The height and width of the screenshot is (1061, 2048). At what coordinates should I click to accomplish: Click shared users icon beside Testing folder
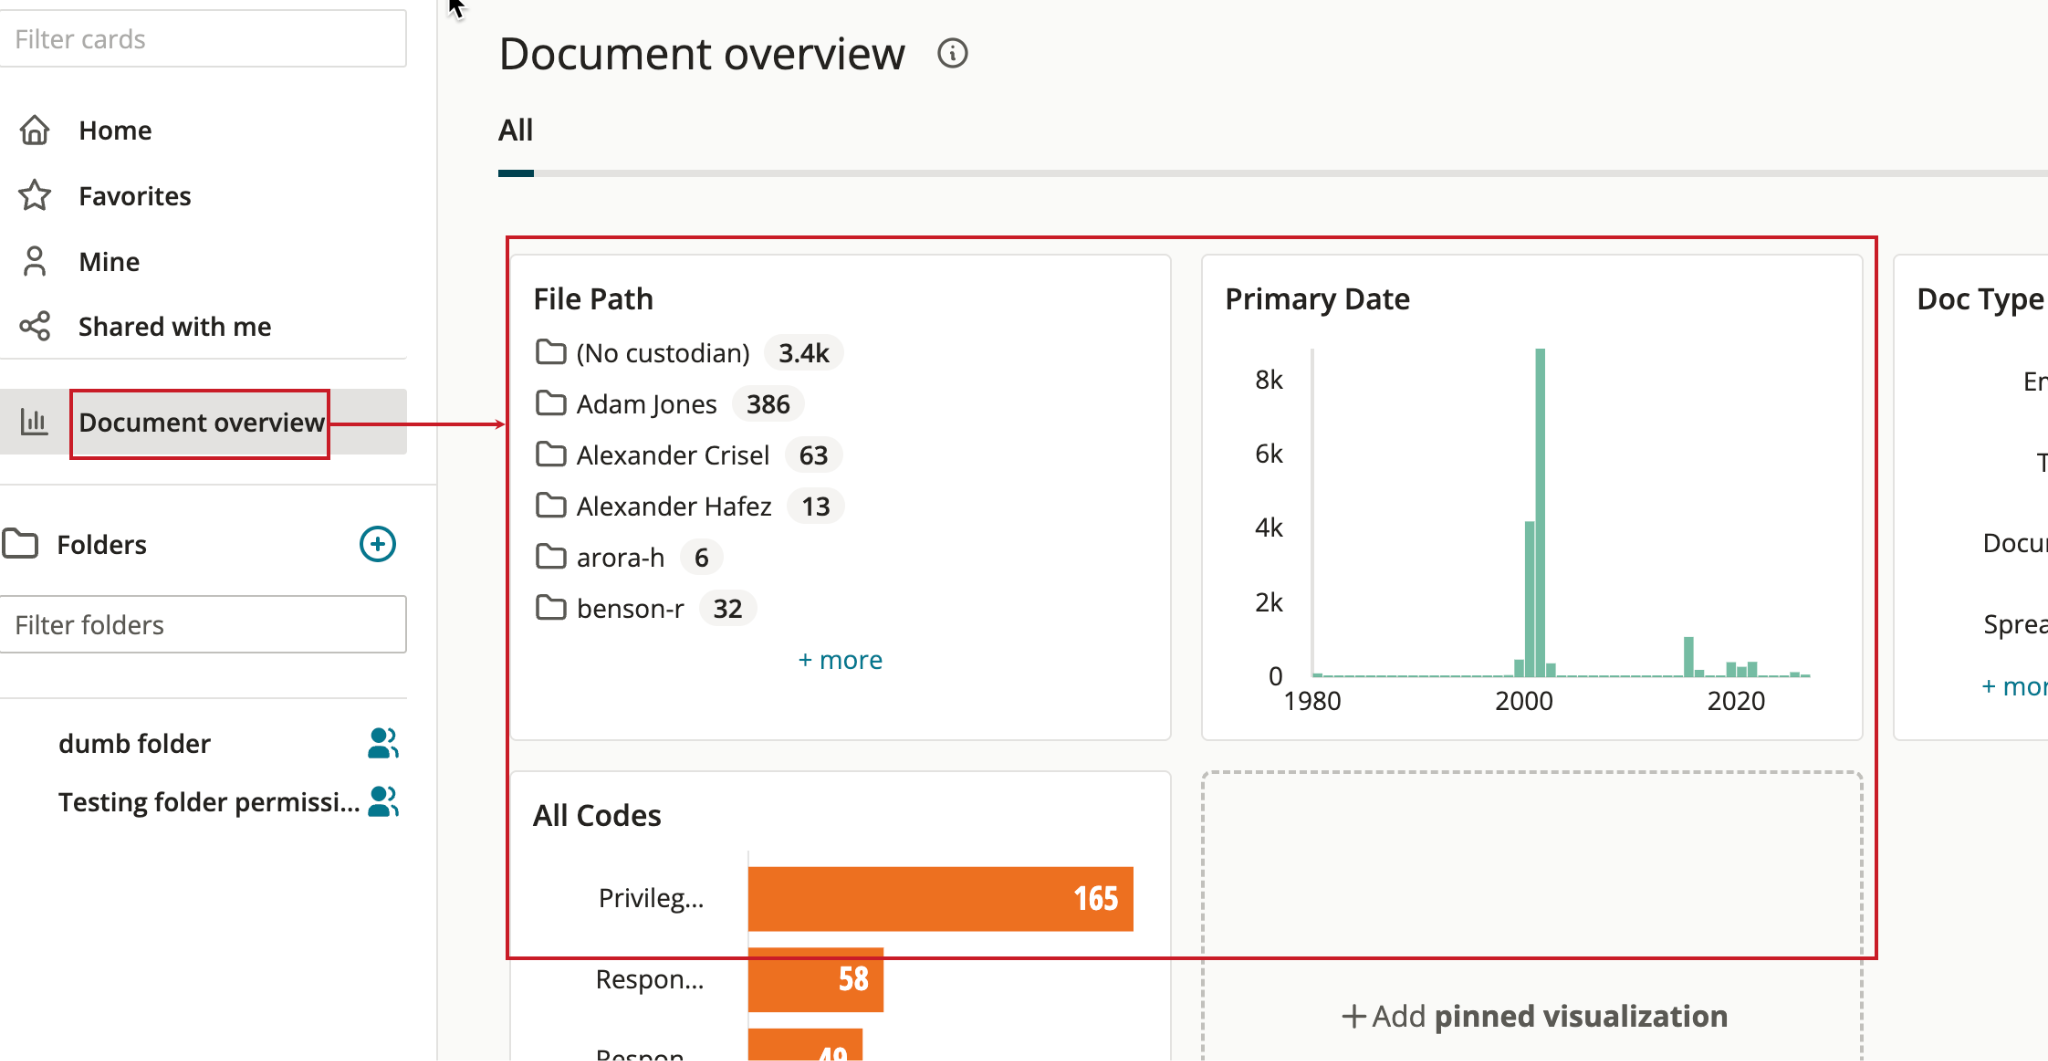383,801
